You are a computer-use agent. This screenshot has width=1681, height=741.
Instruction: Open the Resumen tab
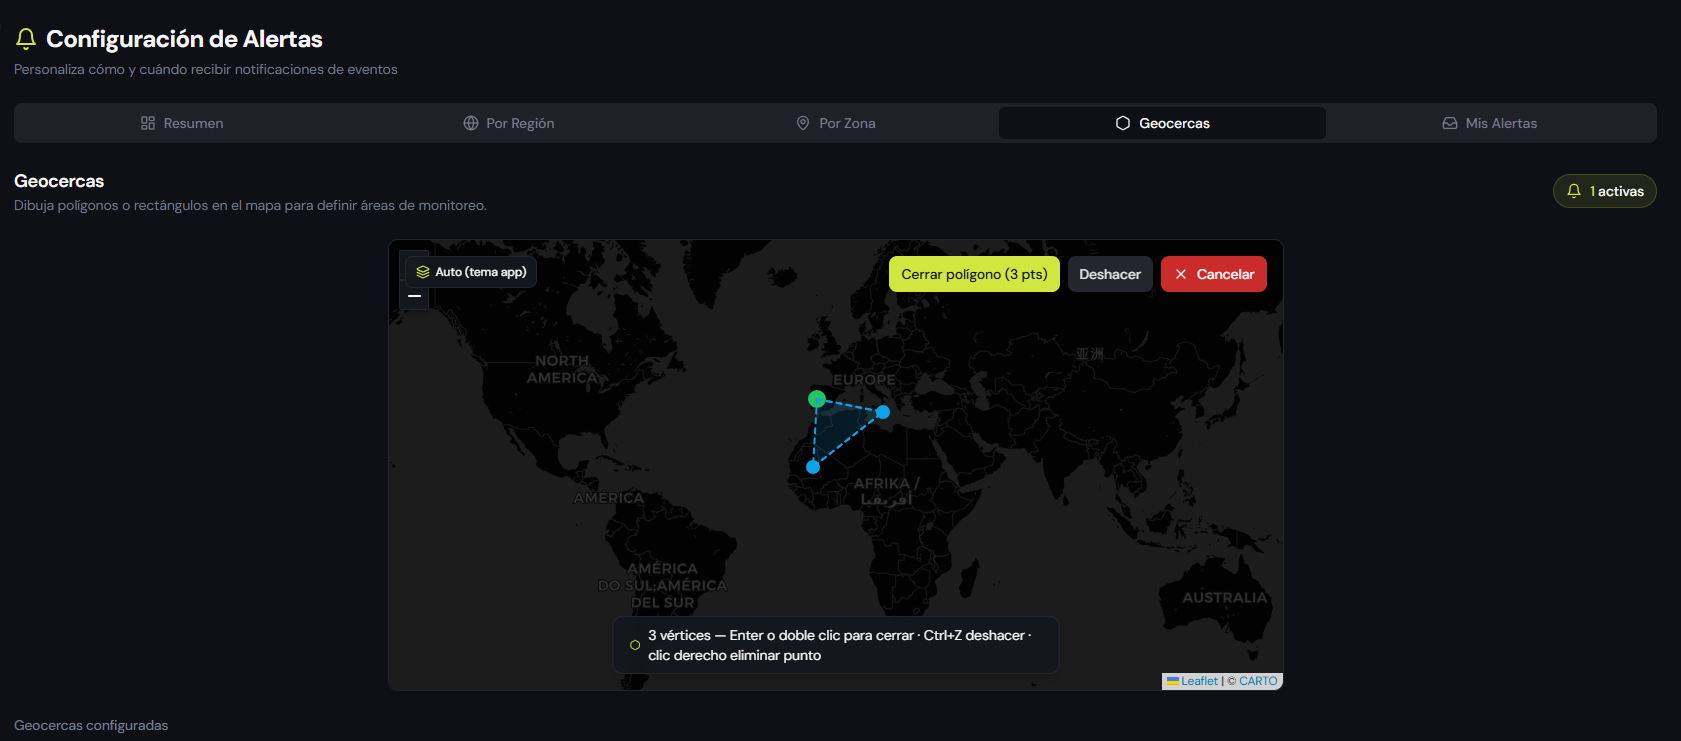pyautogui.click(x=181, y=123)
